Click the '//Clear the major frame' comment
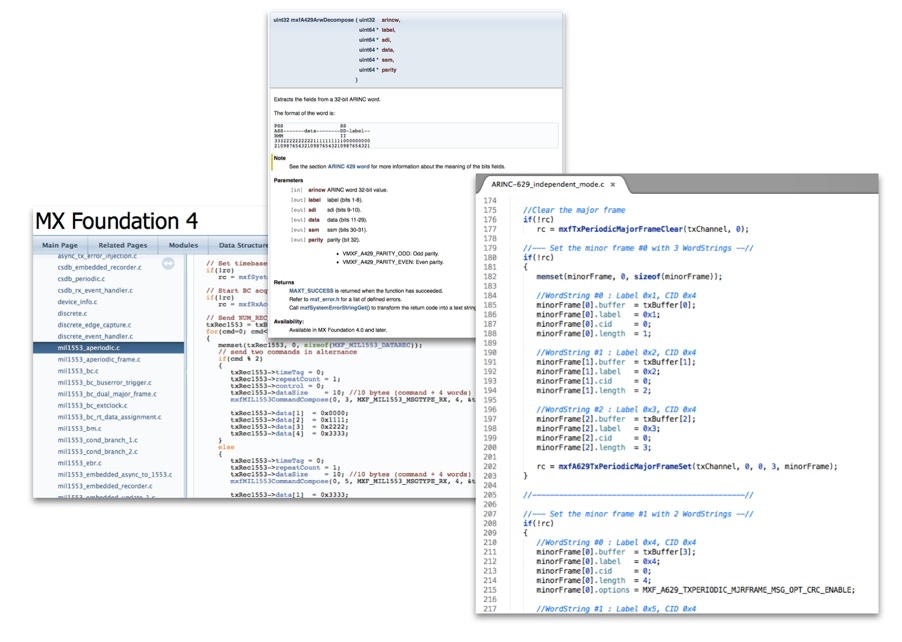Viewport: 902px width, 642px height. [x=574, y=210]
